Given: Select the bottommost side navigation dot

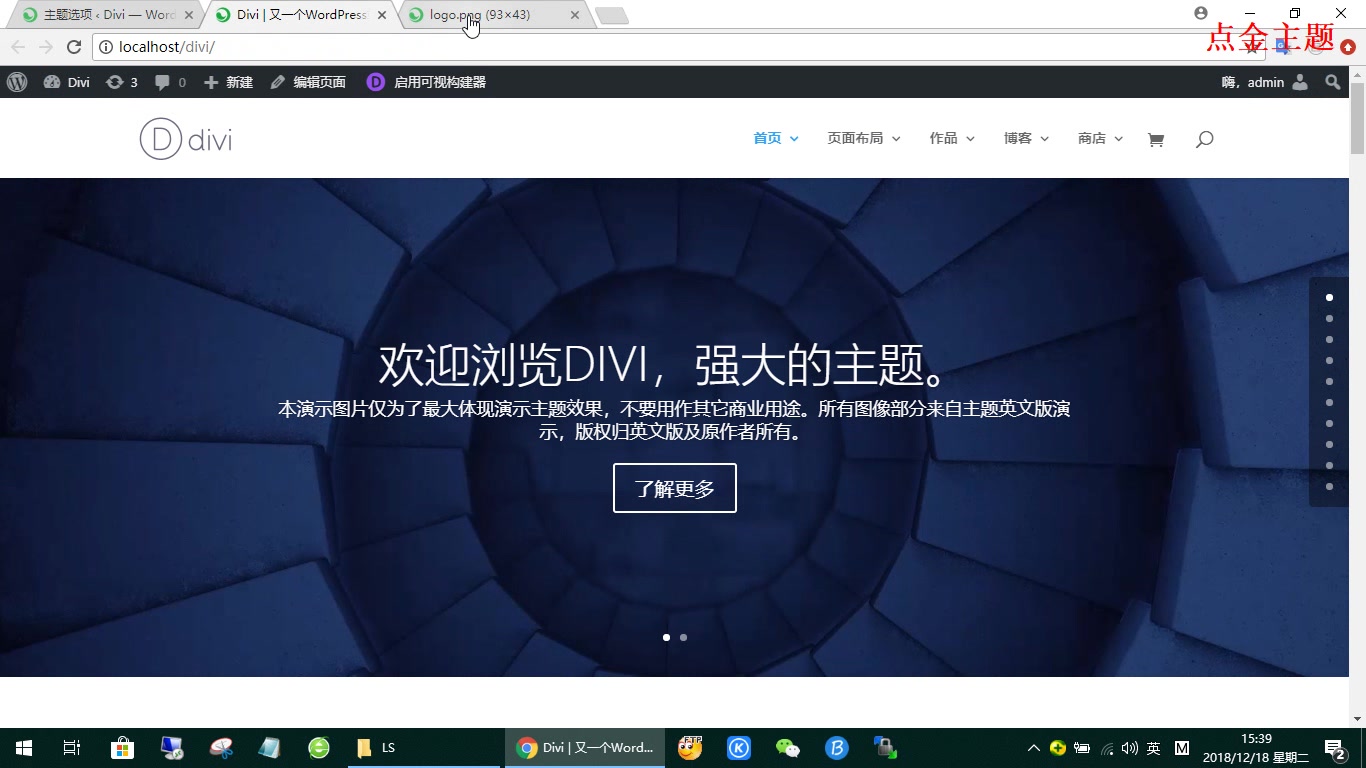Looking at the screenshot, I should 1329,486.
